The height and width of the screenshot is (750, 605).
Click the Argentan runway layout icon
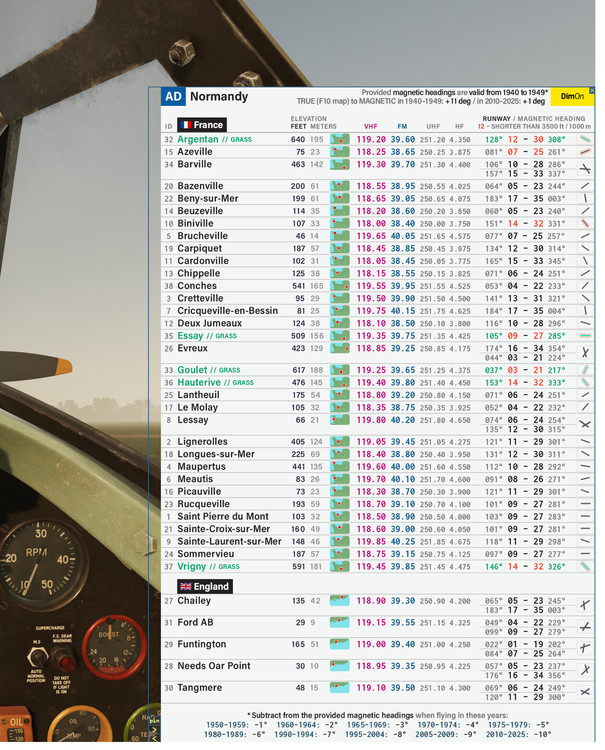(585, 140)
